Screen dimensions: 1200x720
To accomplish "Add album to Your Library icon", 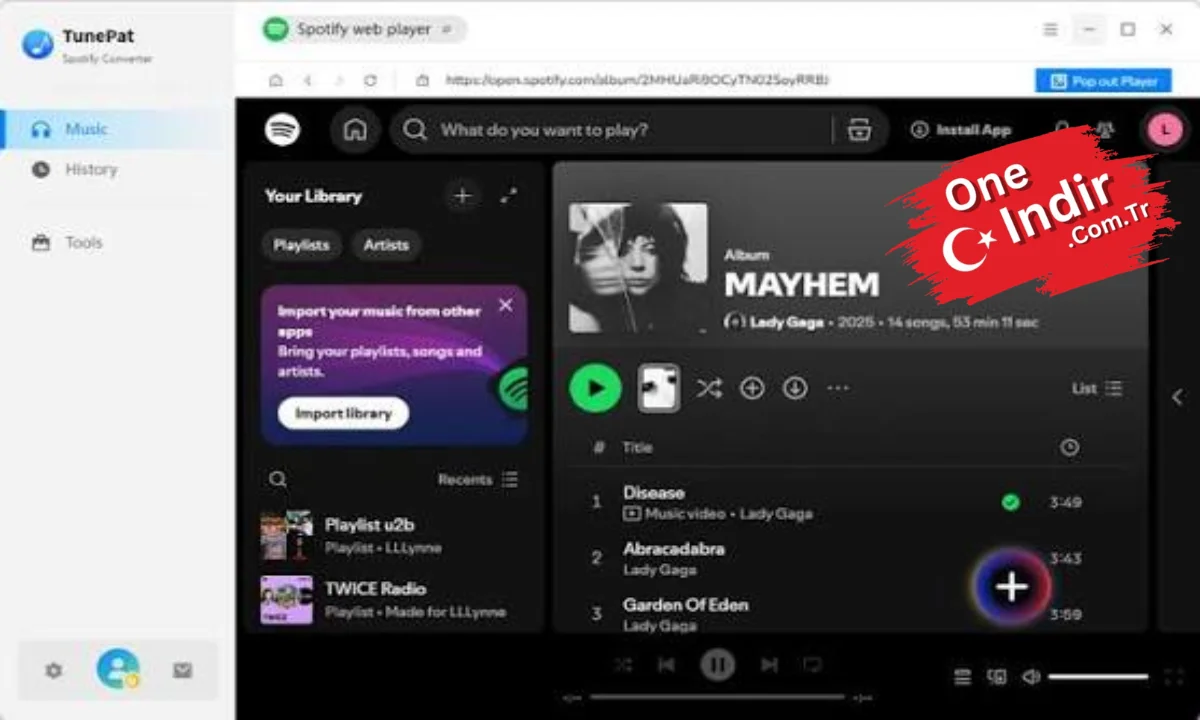I will [x=752, y=388].
